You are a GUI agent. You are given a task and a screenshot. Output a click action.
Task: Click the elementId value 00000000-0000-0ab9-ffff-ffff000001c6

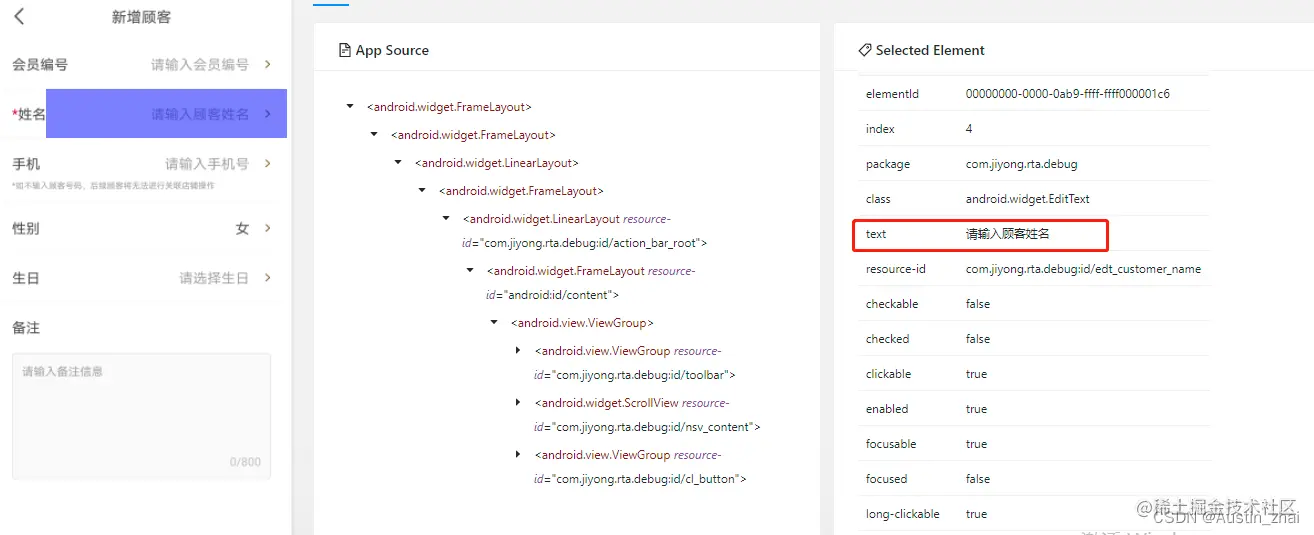click(1068, 94)
